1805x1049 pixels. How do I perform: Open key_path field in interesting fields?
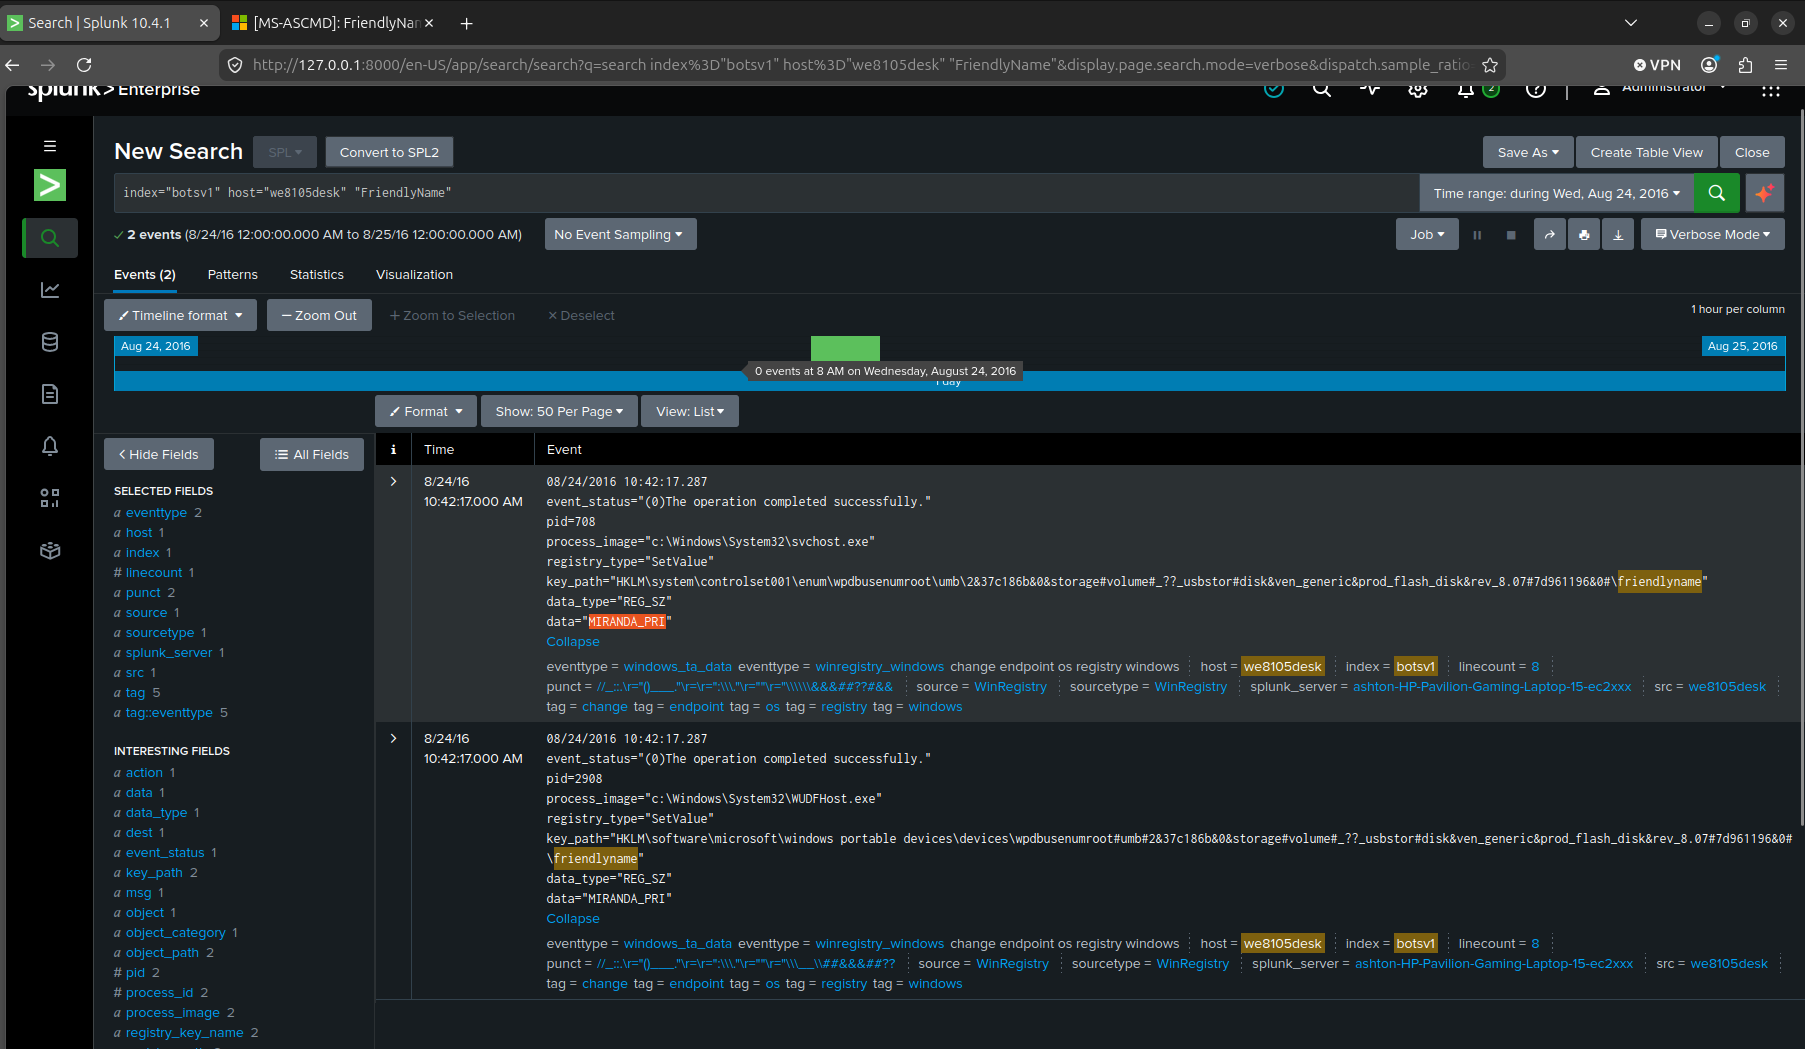coord(154,873)
